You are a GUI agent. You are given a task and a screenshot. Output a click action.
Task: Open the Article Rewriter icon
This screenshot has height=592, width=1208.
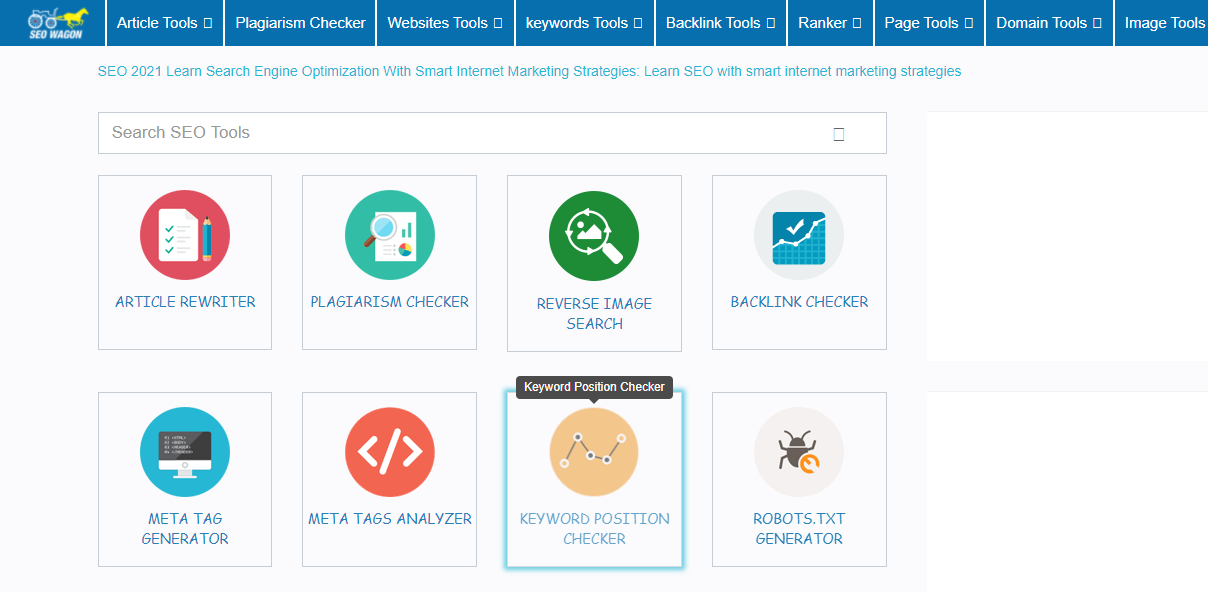click(185, 235)
